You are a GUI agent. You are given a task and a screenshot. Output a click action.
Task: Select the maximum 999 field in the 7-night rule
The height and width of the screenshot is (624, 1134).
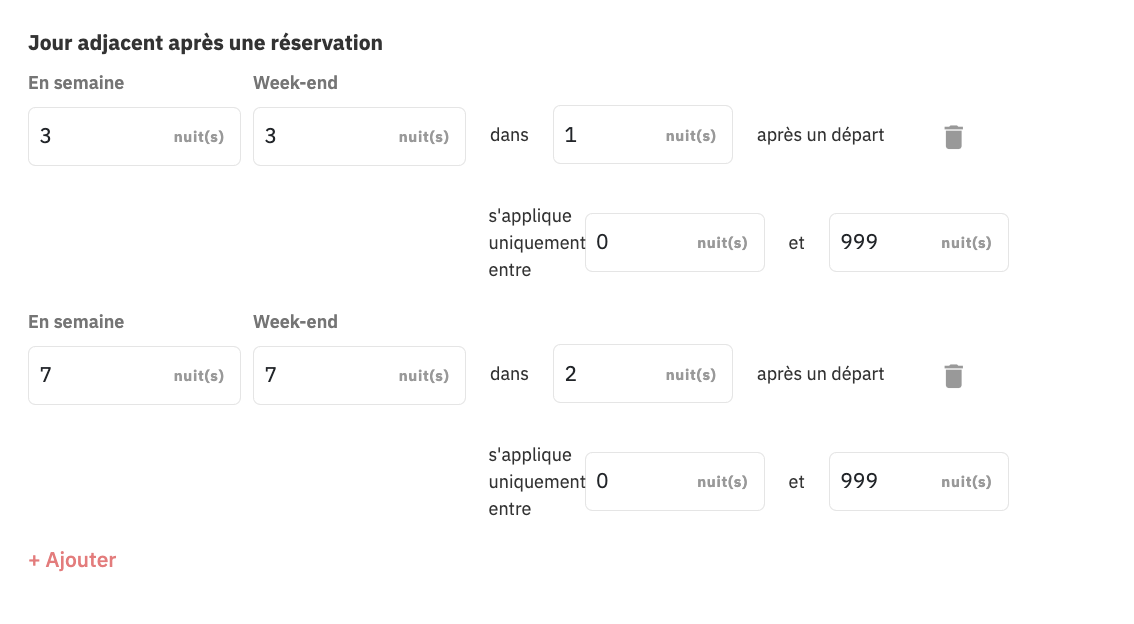(918, 482)
